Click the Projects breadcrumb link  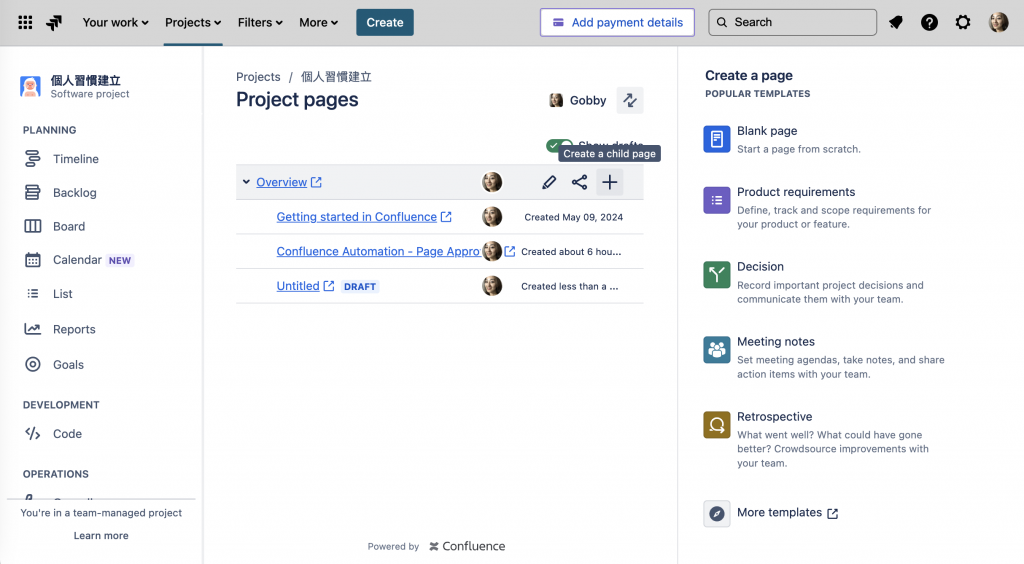click(x=258, y=77)
